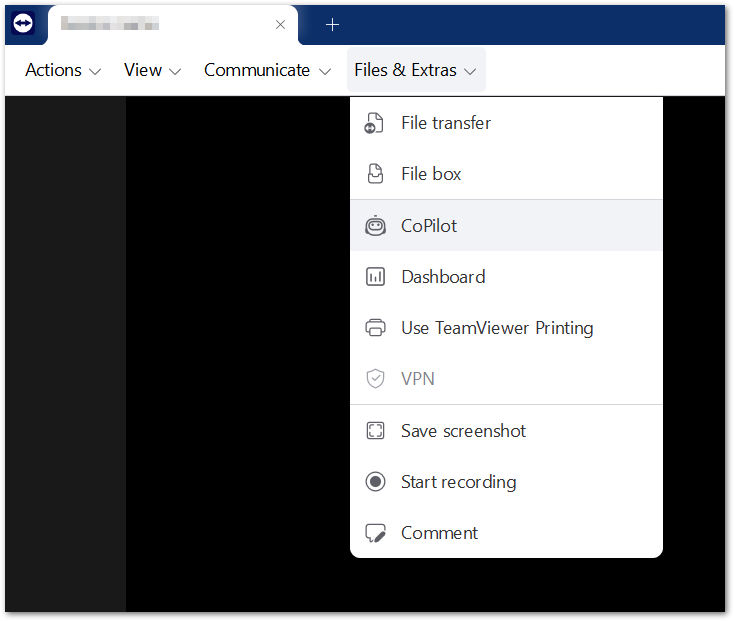The image size is (734, 621).
Task: Open Dashboard from the menu
Action: [506, 277]
